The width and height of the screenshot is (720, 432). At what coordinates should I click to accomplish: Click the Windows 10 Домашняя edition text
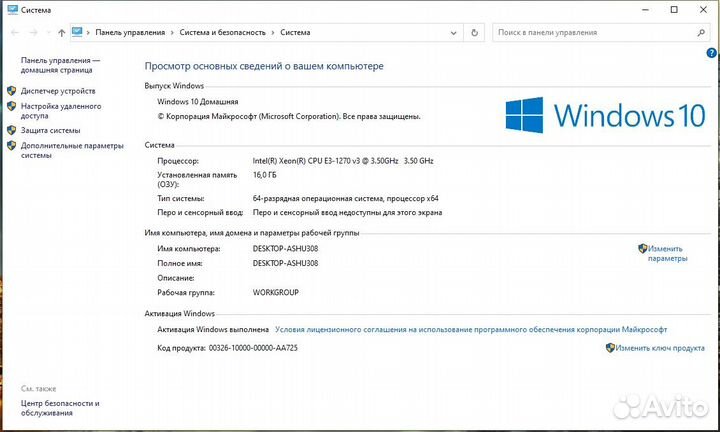click(x=197, y=101)
